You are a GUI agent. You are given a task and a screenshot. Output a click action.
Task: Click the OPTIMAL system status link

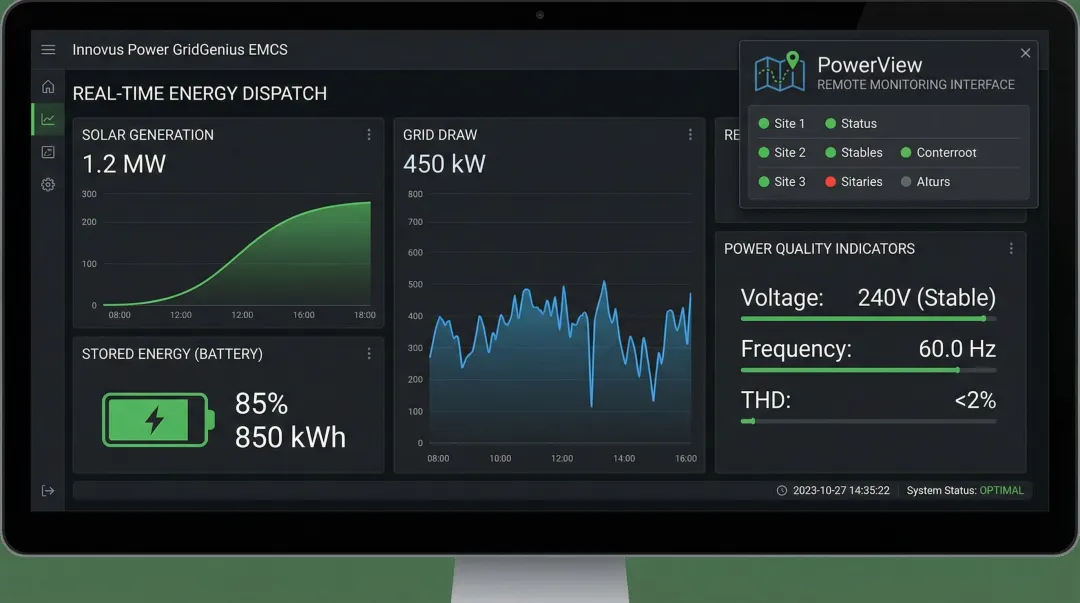pos(1001,491)
